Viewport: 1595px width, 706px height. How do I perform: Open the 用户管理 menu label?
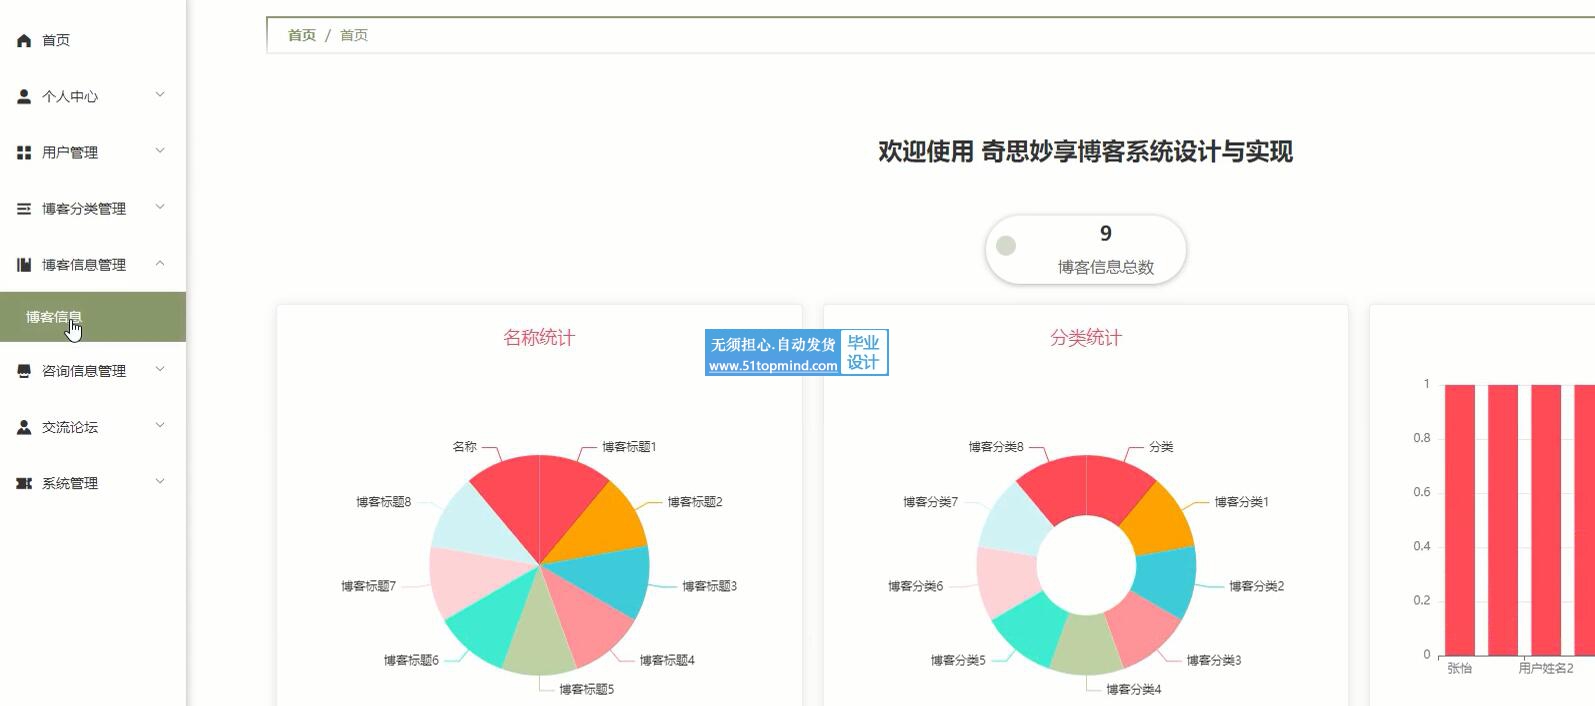pos(70,152)
